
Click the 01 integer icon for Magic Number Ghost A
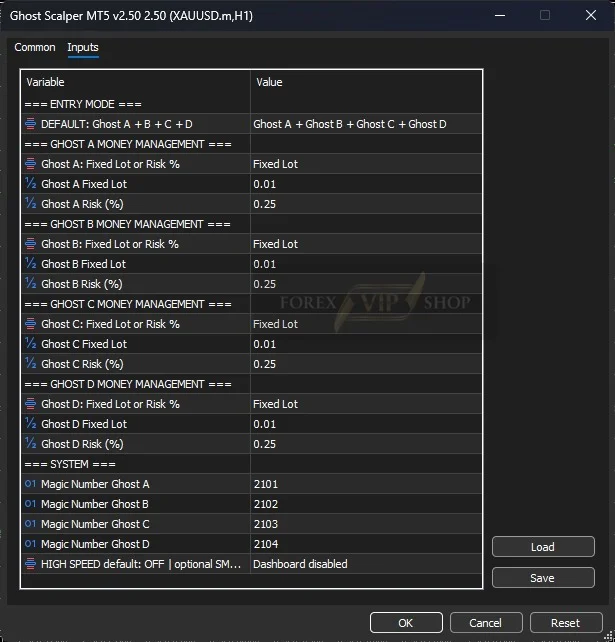[x=30, y=484]
